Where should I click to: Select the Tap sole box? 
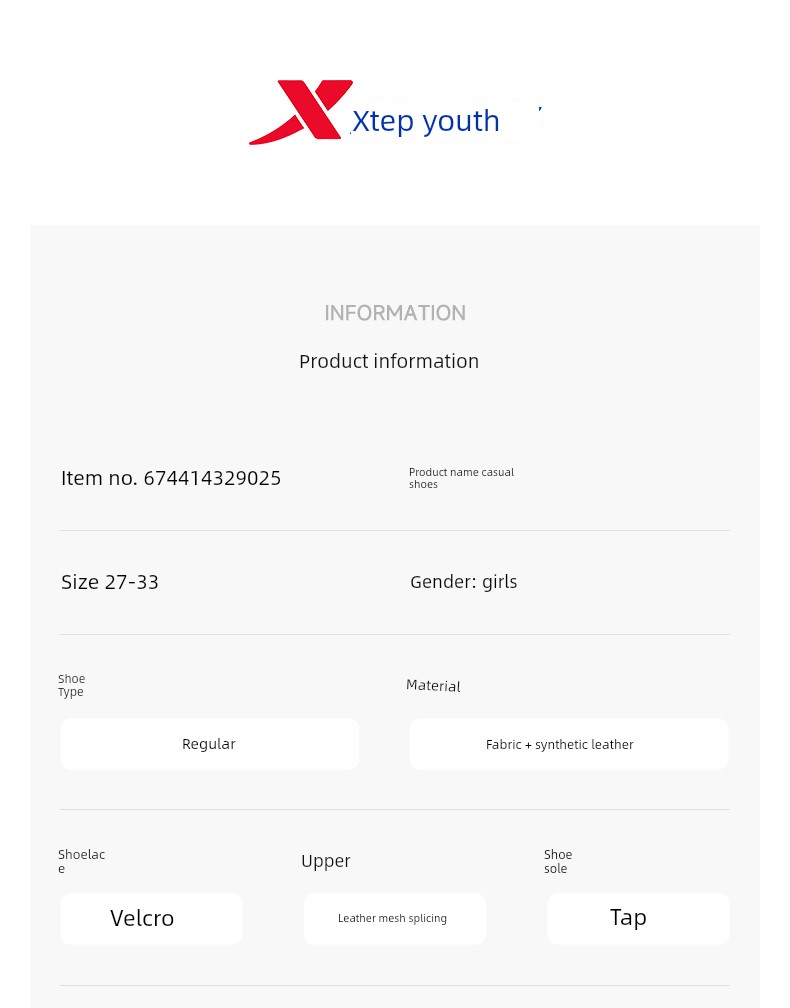[x=638, y=919]
